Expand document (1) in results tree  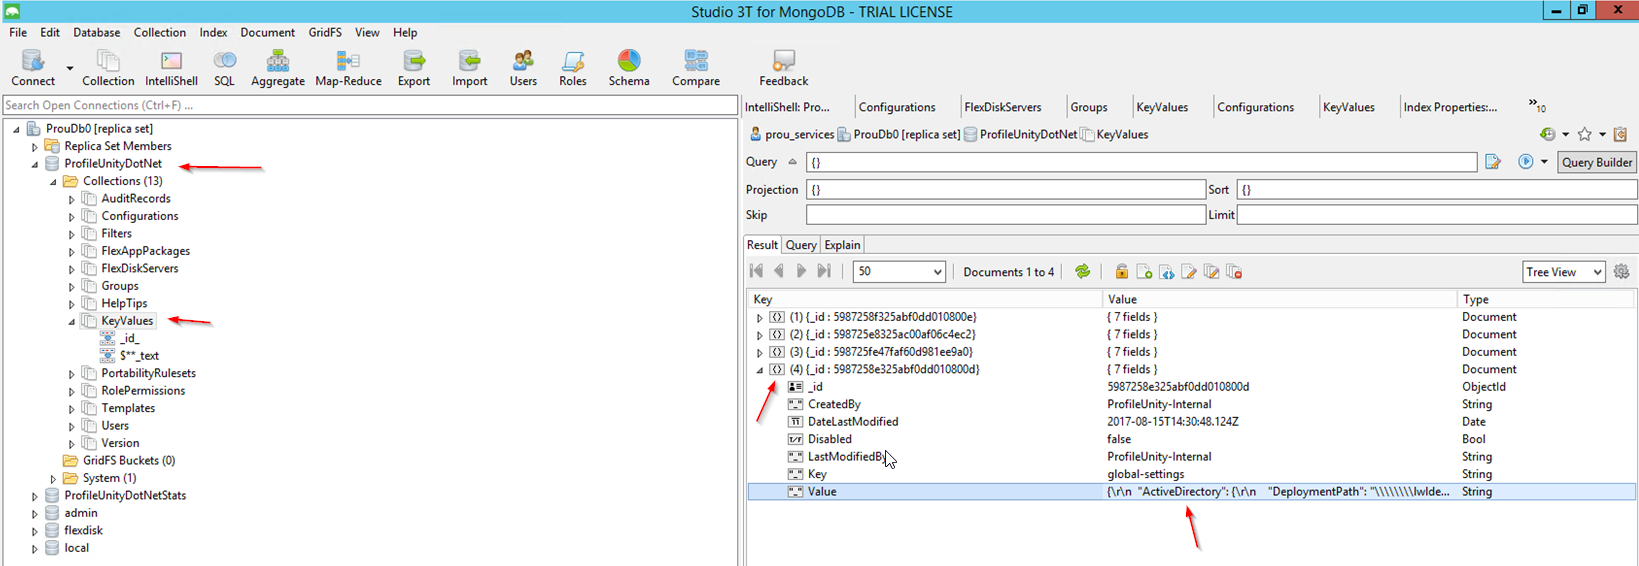click(759, 318)
